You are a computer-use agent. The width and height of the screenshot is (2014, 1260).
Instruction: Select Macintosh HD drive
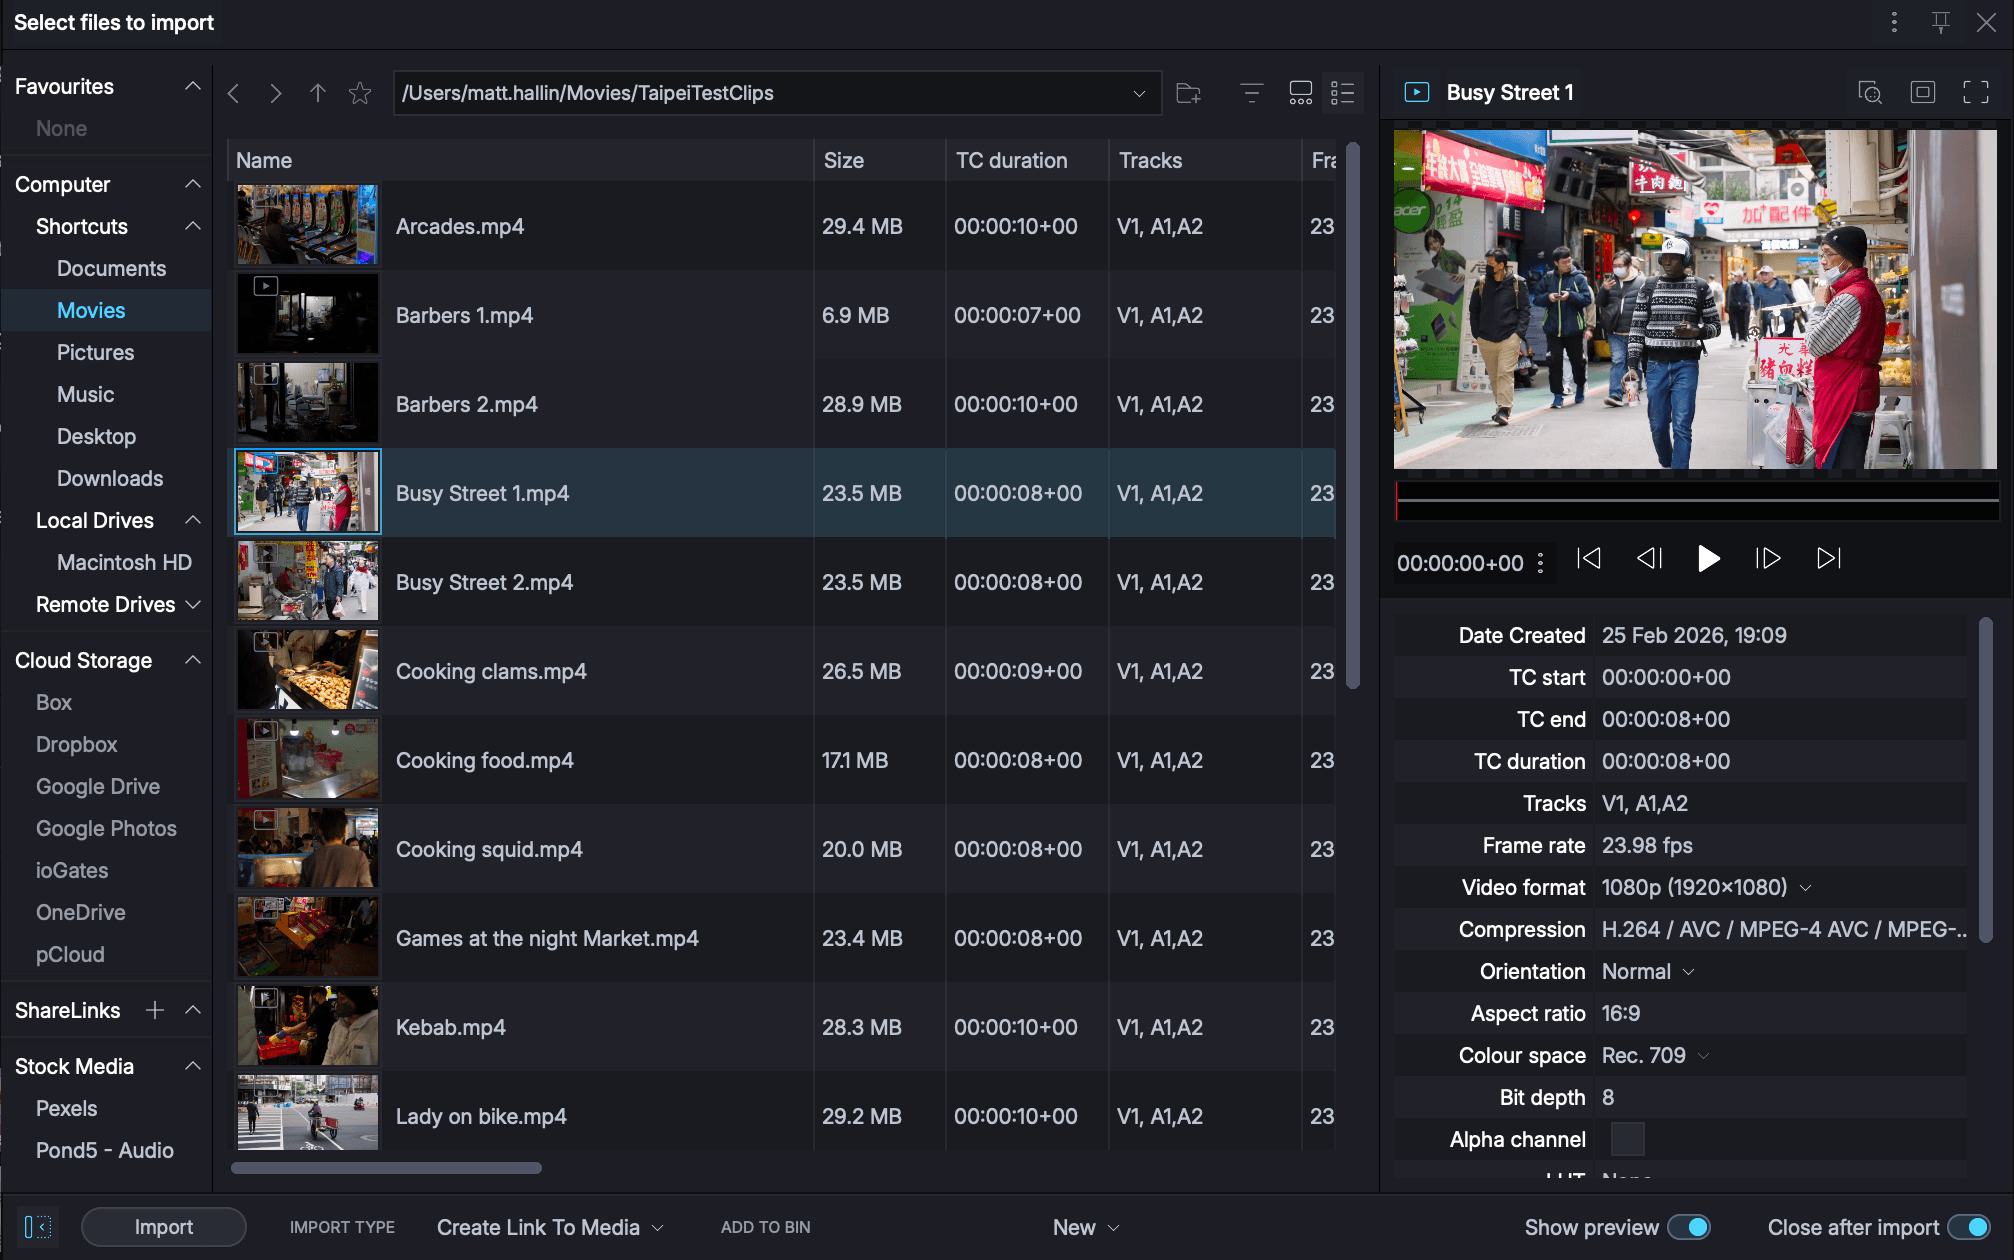pyautogui.click(x=124, y=562)
